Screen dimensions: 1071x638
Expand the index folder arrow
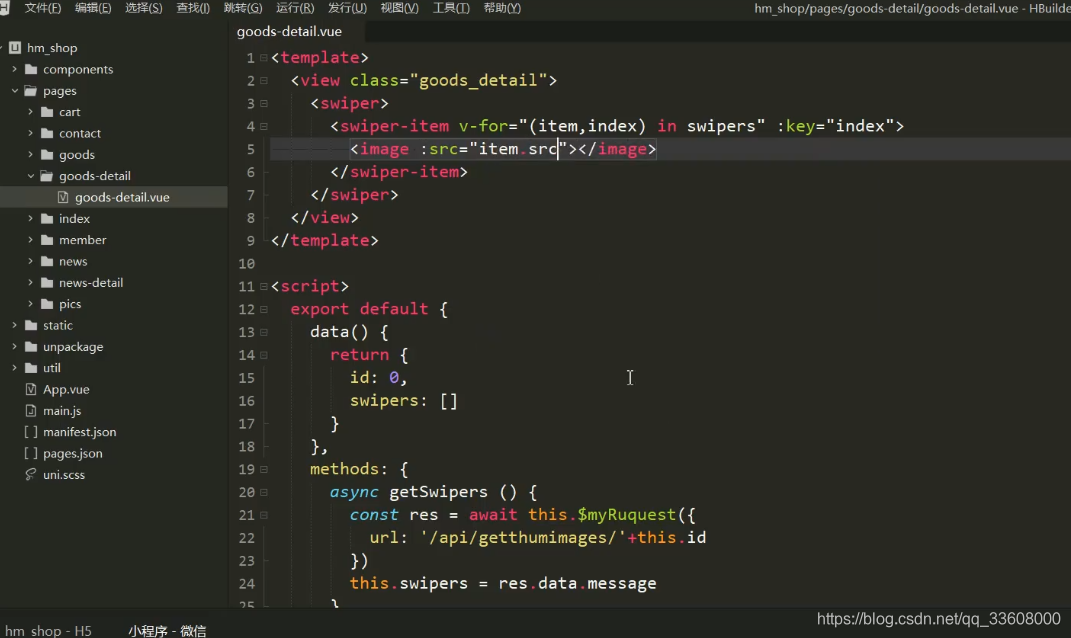pos(30,219)
